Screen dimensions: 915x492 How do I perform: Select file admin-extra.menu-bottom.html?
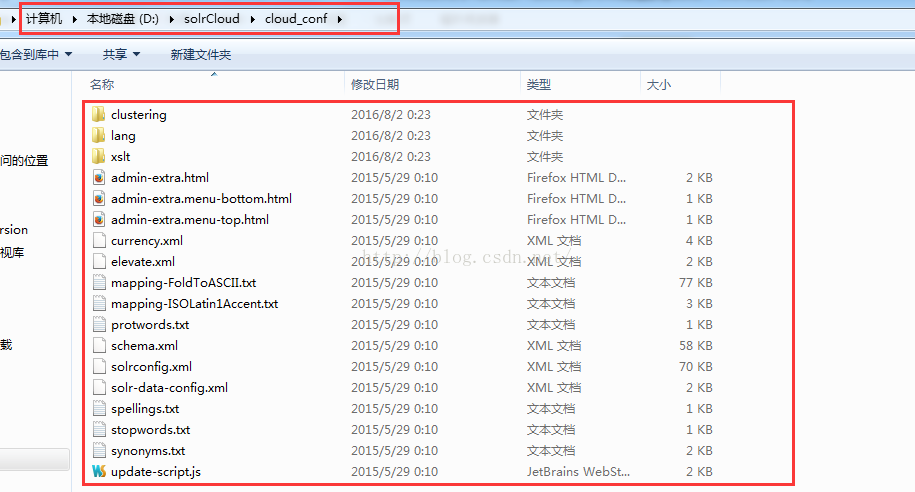(201, 198)
